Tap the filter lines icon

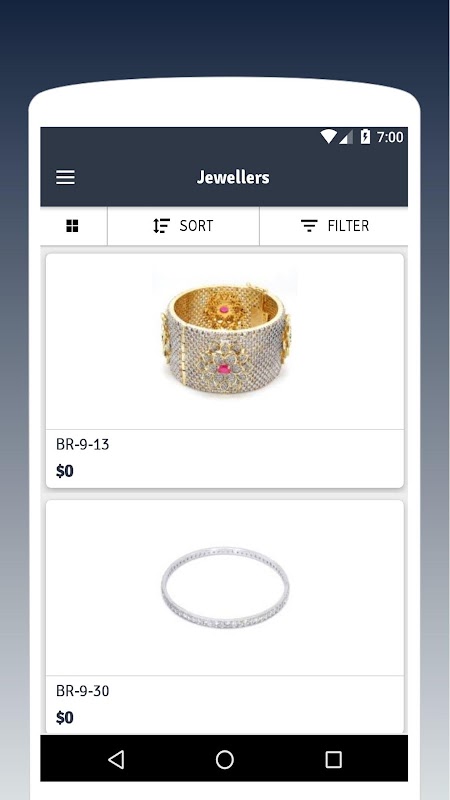coord(309,226)
